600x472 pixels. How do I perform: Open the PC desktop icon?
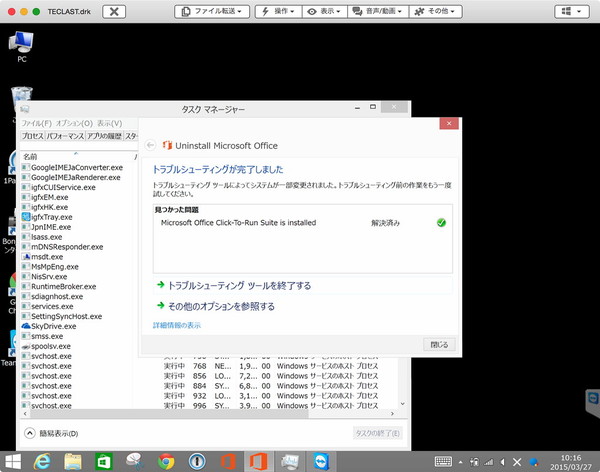click(x=21, y=47)
